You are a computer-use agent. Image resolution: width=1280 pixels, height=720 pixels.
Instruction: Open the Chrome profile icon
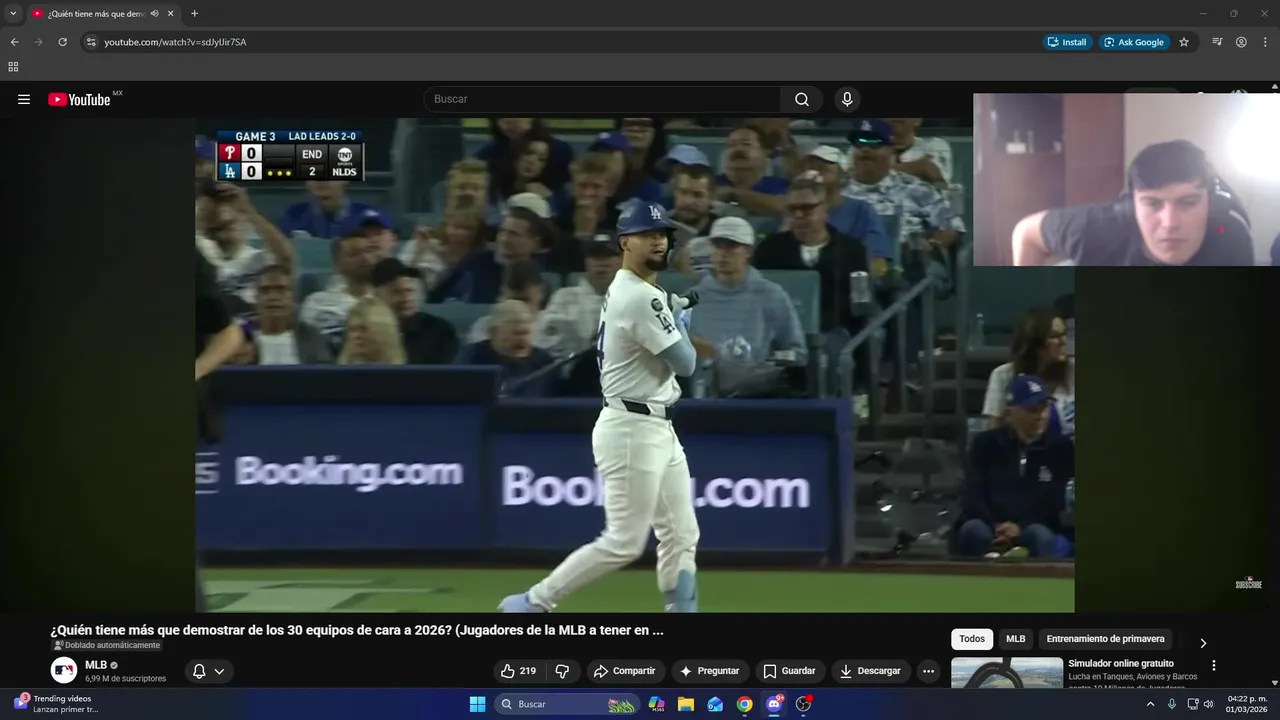[1241, 42]
